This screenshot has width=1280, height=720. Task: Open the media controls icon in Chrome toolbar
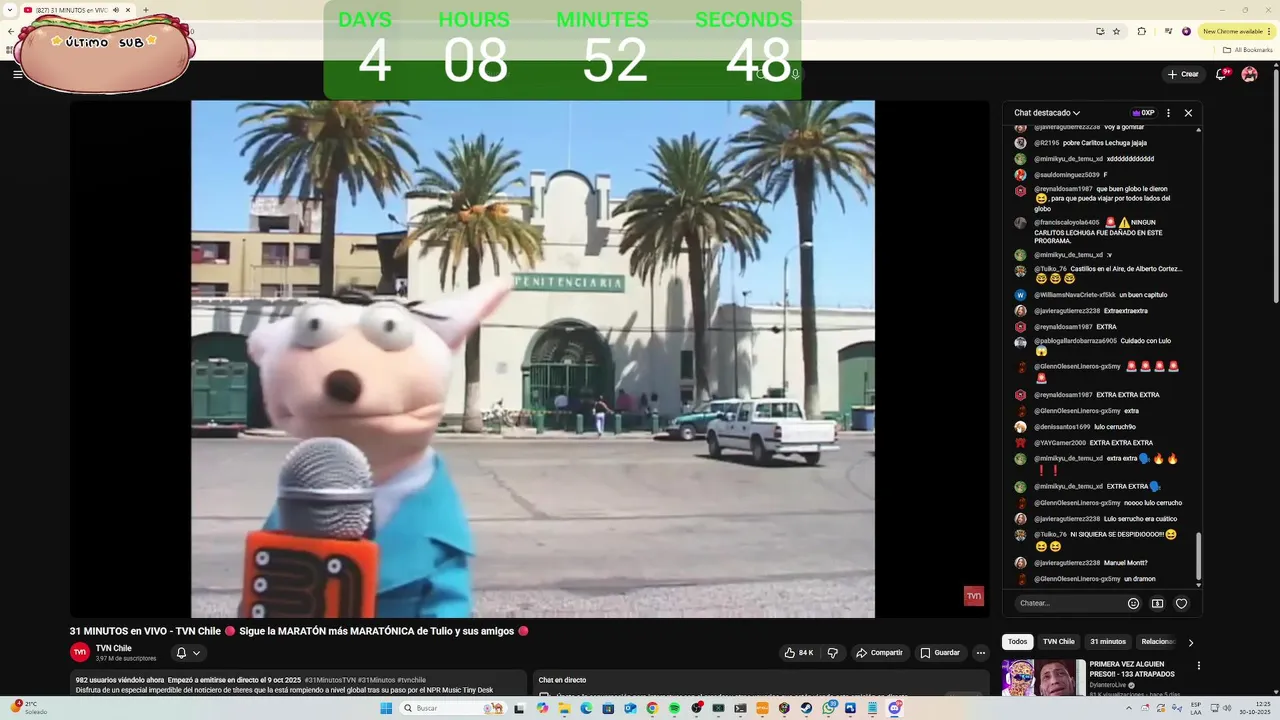click(1167, 31)
